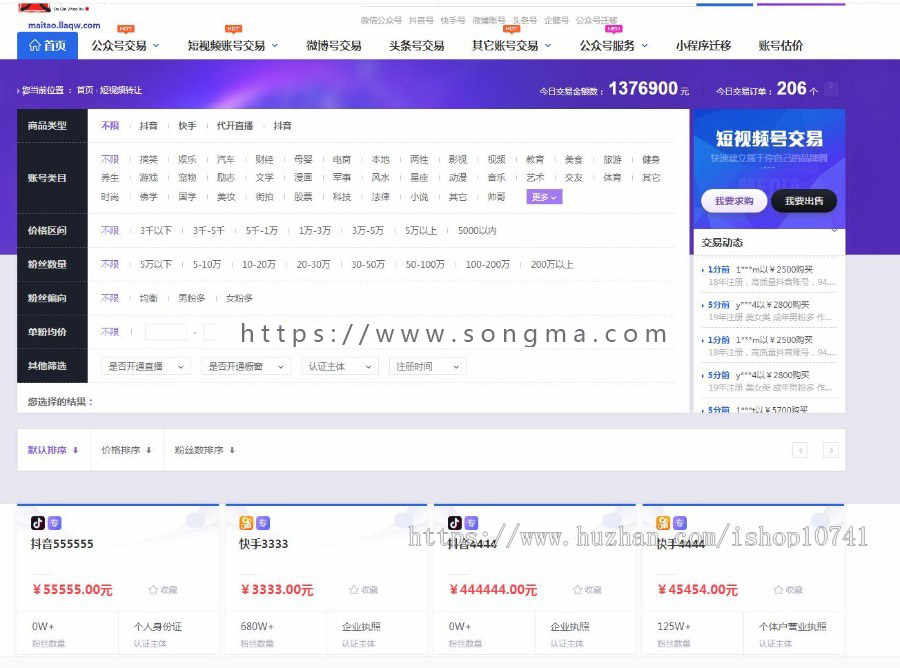
Task: Sort listings by 价格排序
Action: tap(126, 450)
